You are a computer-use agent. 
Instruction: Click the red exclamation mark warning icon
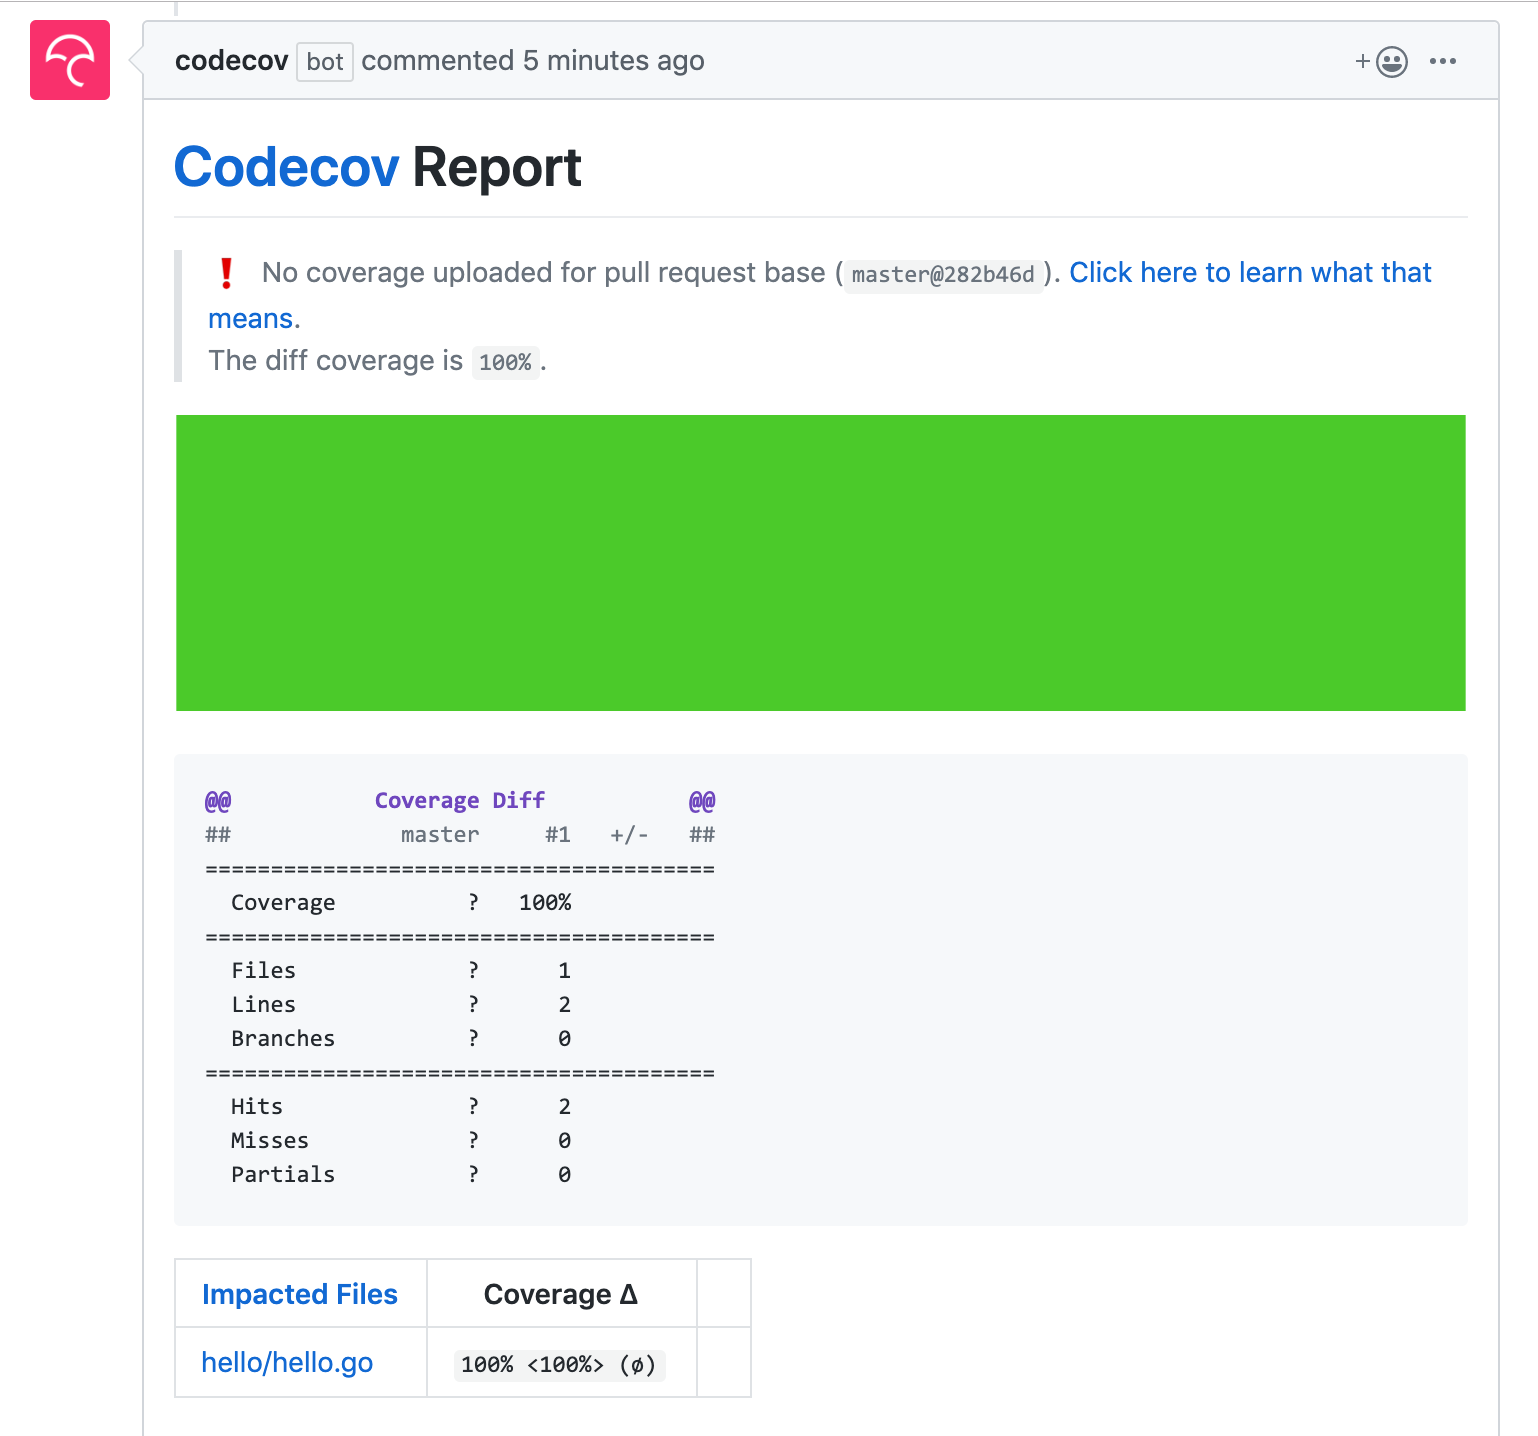[x=226, y=272]
